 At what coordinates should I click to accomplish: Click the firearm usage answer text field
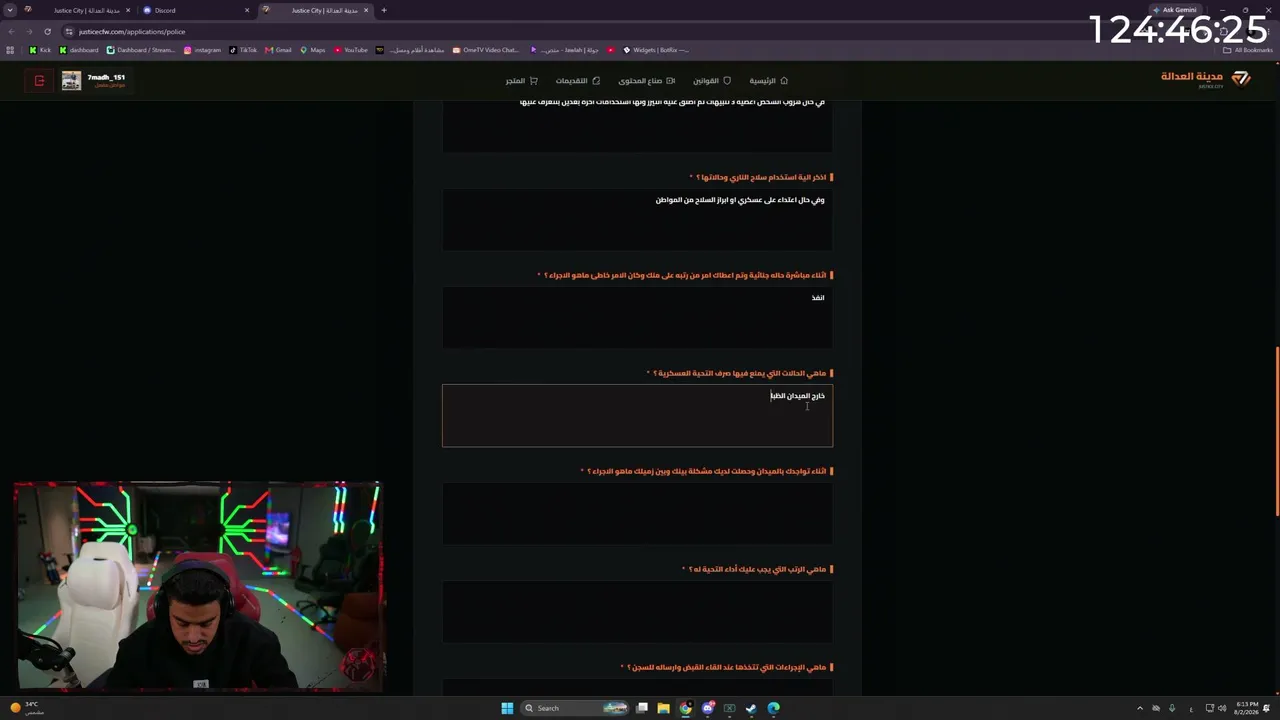click(x=637, y=219)
